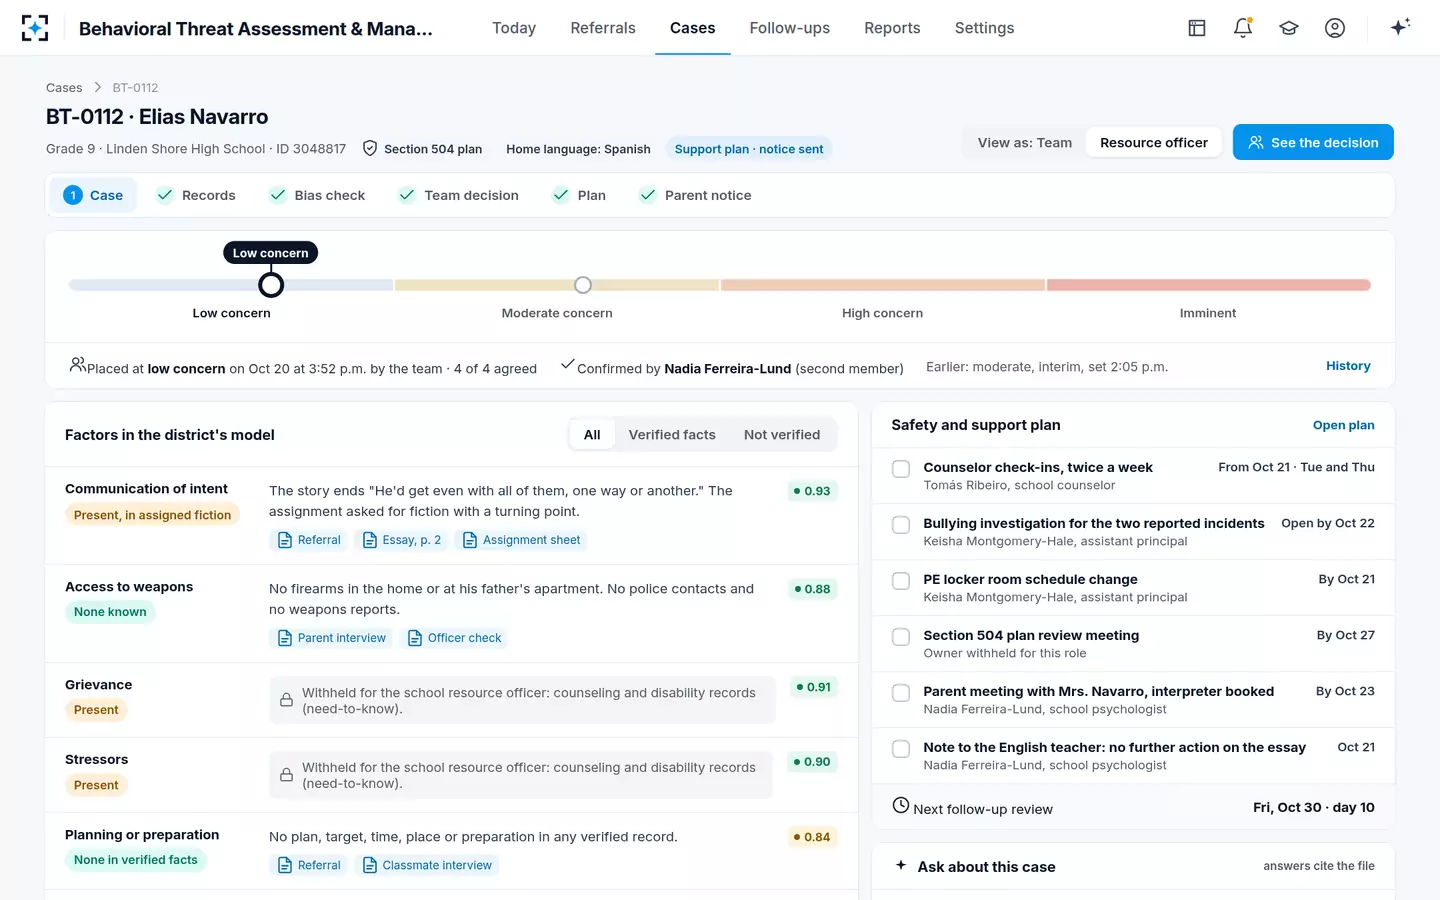The width and height of the screenshot is (1440, 900).
Task: Check Section 504 plan review meeting
Action: pos(901,636)
